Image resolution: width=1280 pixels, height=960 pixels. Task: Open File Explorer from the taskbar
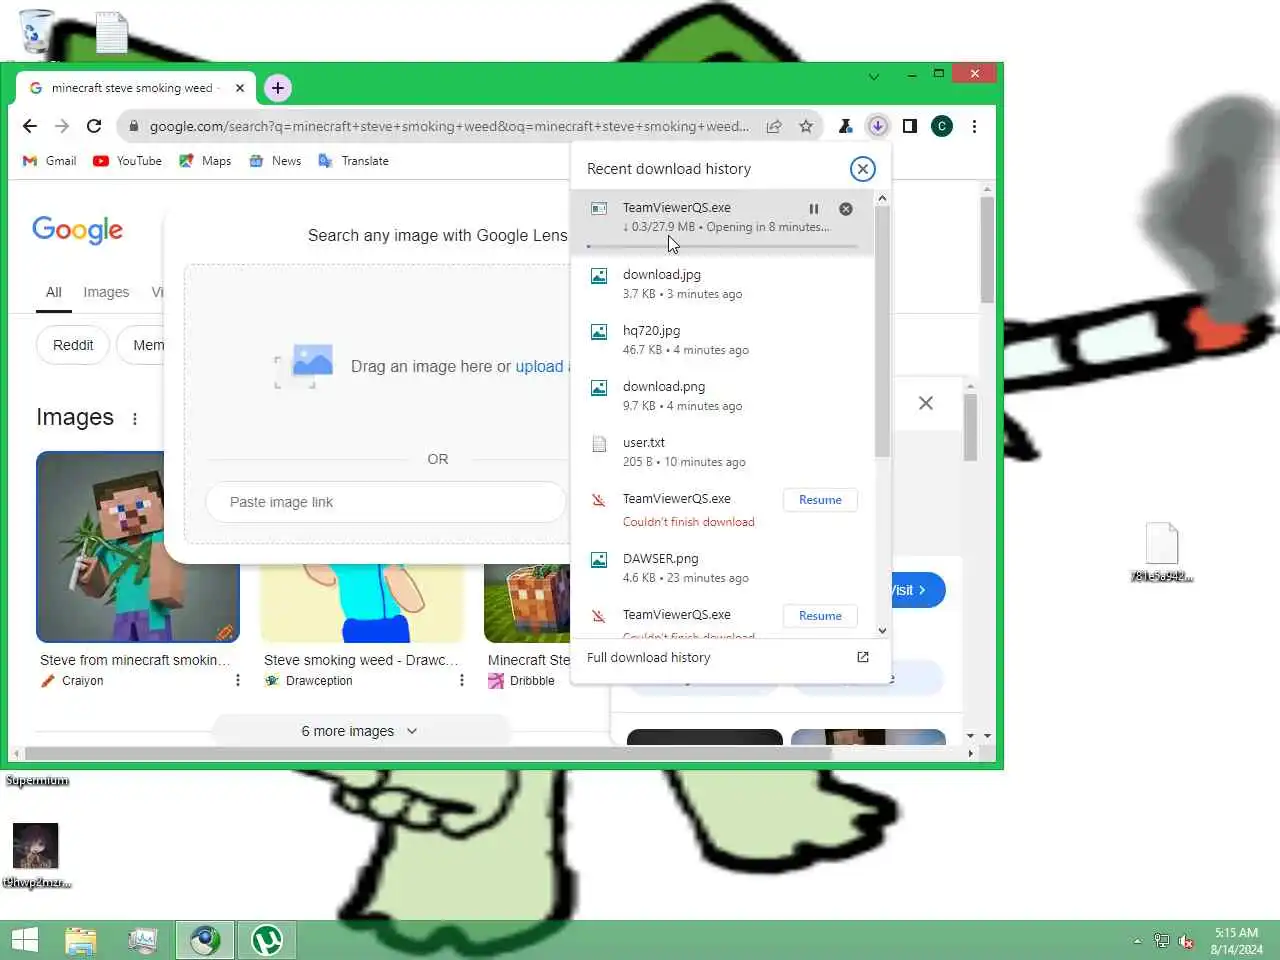(81, 940)
